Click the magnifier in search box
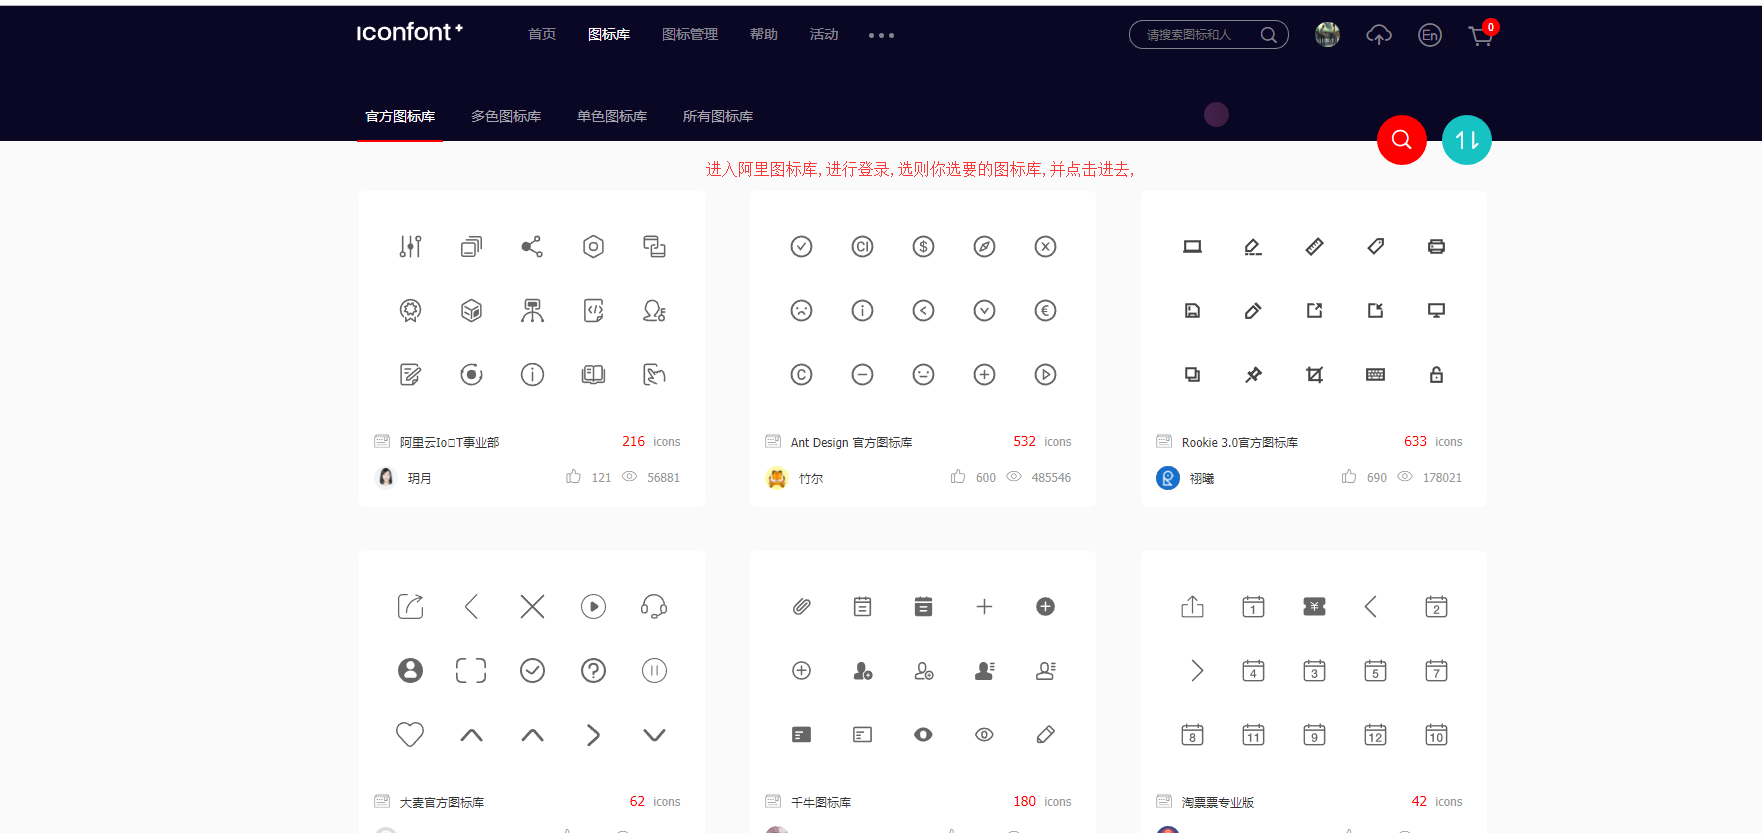Screen dimensions: 1762x833 click(x=1269, y=35)
